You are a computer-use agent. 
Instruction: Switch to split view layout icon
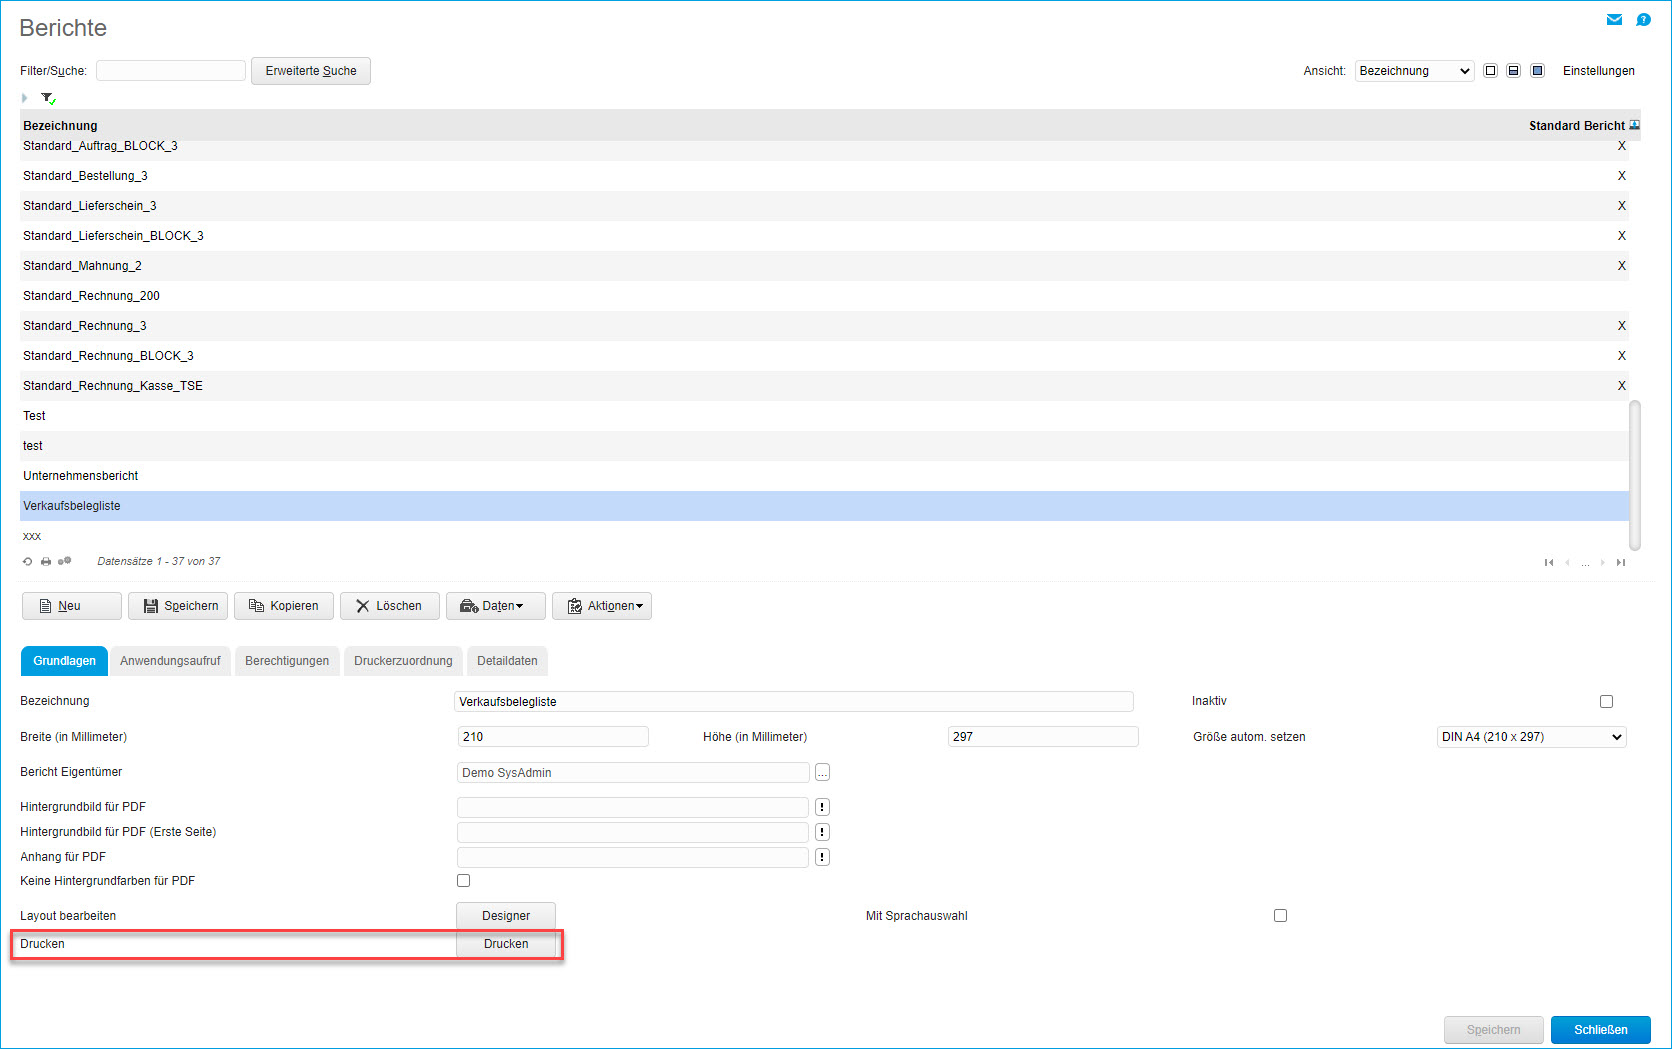1513,71
